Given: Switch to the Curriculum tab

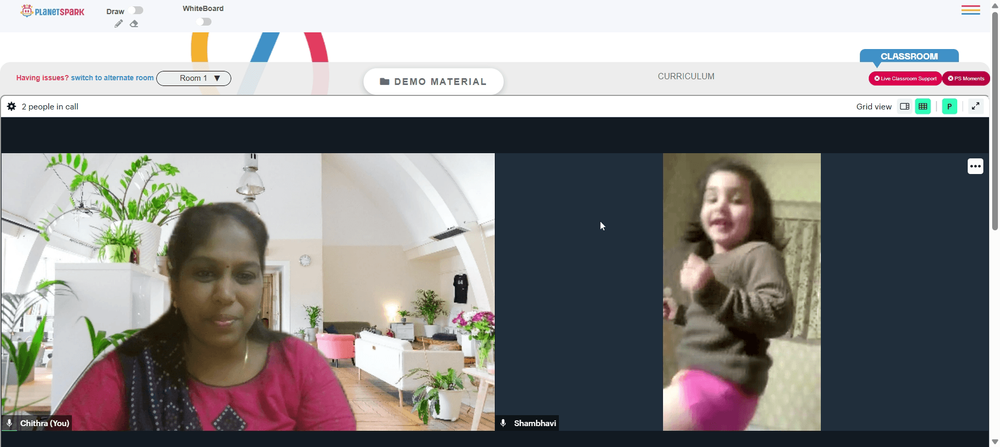Looking at the screenshot, I should 686,77.
